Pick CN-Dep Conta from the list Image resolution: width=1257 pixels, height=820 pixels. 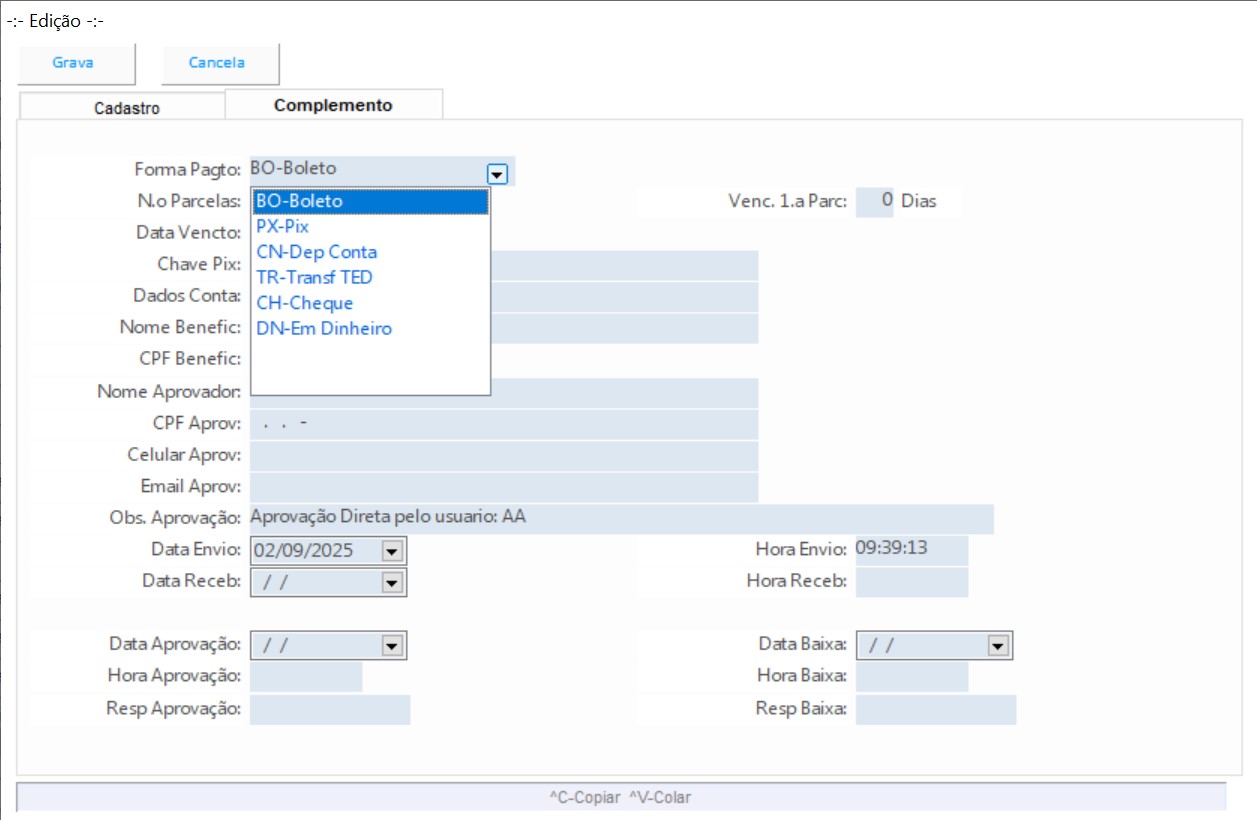click(x=316, y=252)
